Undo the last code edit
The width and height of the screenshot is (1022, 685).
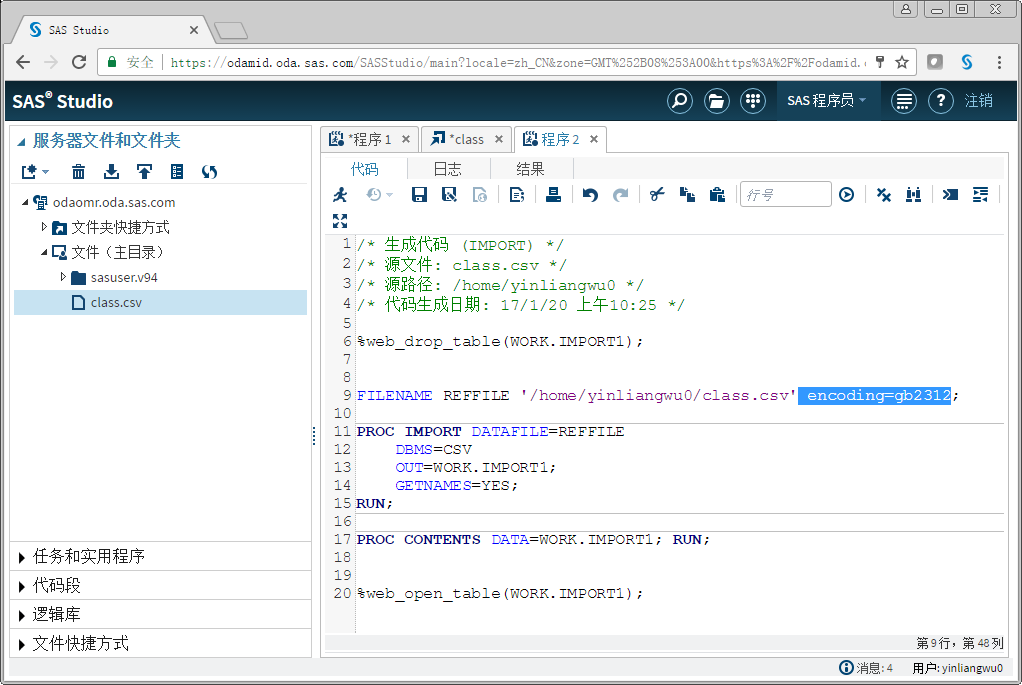point(589,194)
